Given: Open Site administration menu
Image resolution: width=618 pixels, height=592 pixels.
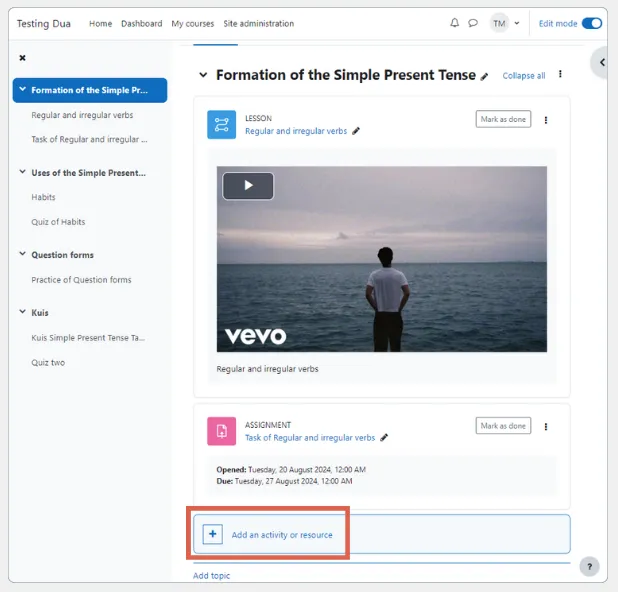Looking at the screenshot, I should (x=259, y=24).
